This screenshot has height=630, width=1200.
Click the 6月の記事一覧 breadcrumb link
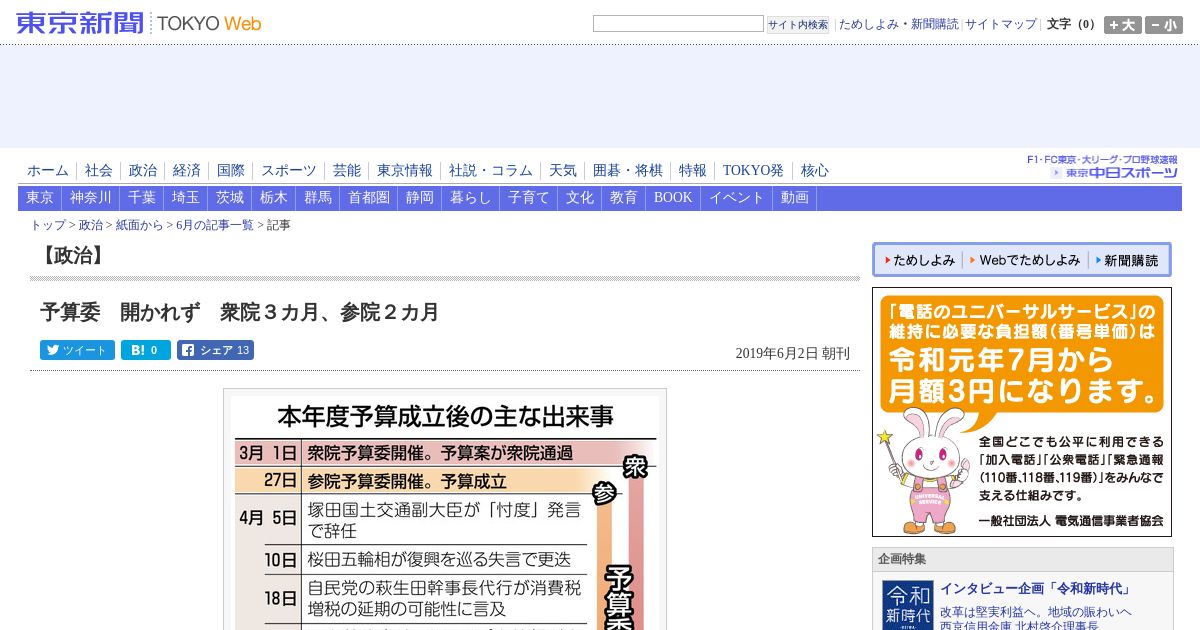(215, 225)
